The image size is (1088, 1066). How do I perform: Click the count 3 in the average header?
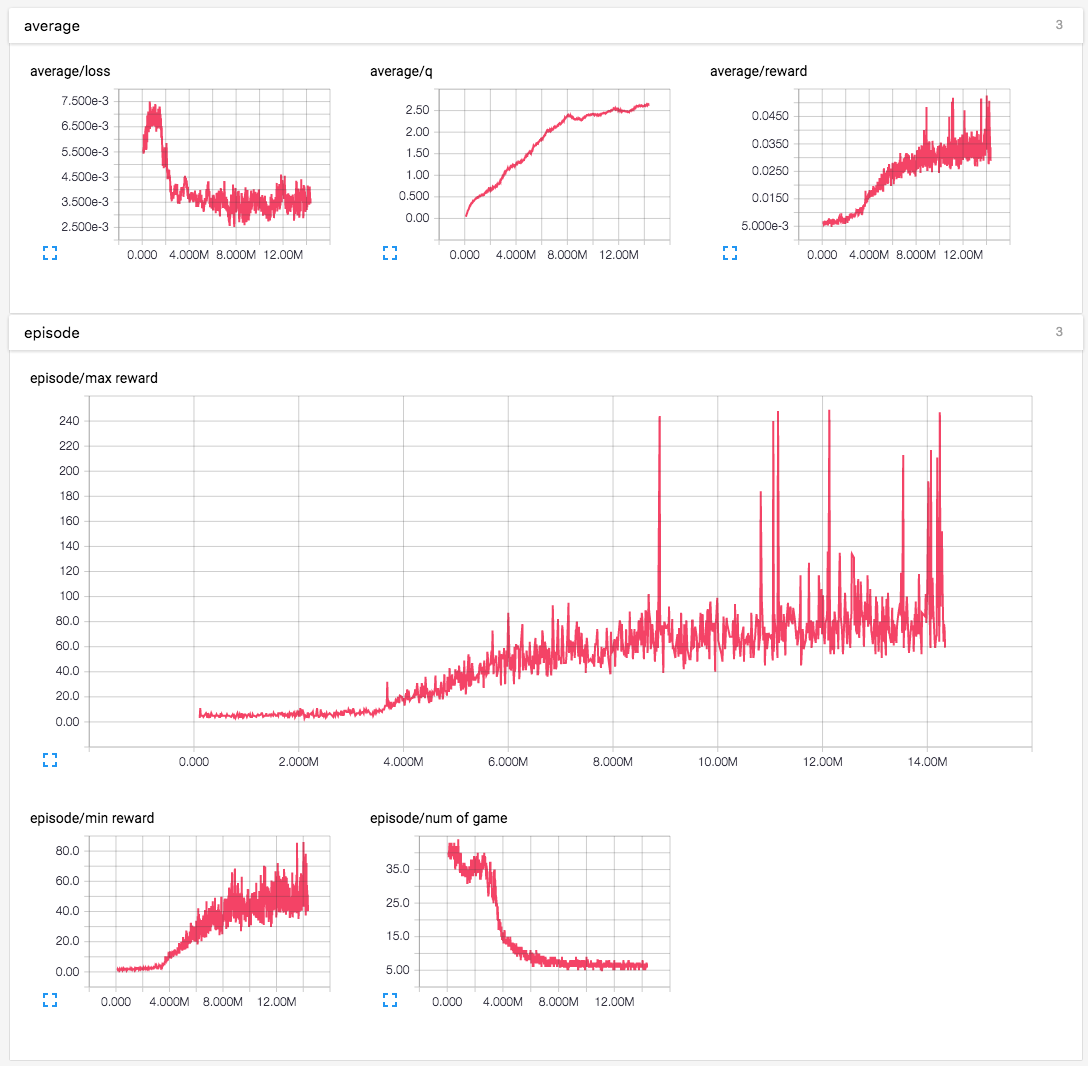coord(1059,25)
